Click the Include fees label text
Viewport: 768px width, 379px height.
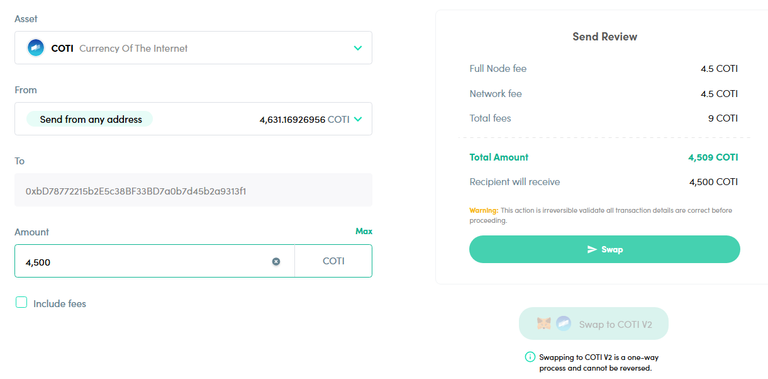coord(60,304)
